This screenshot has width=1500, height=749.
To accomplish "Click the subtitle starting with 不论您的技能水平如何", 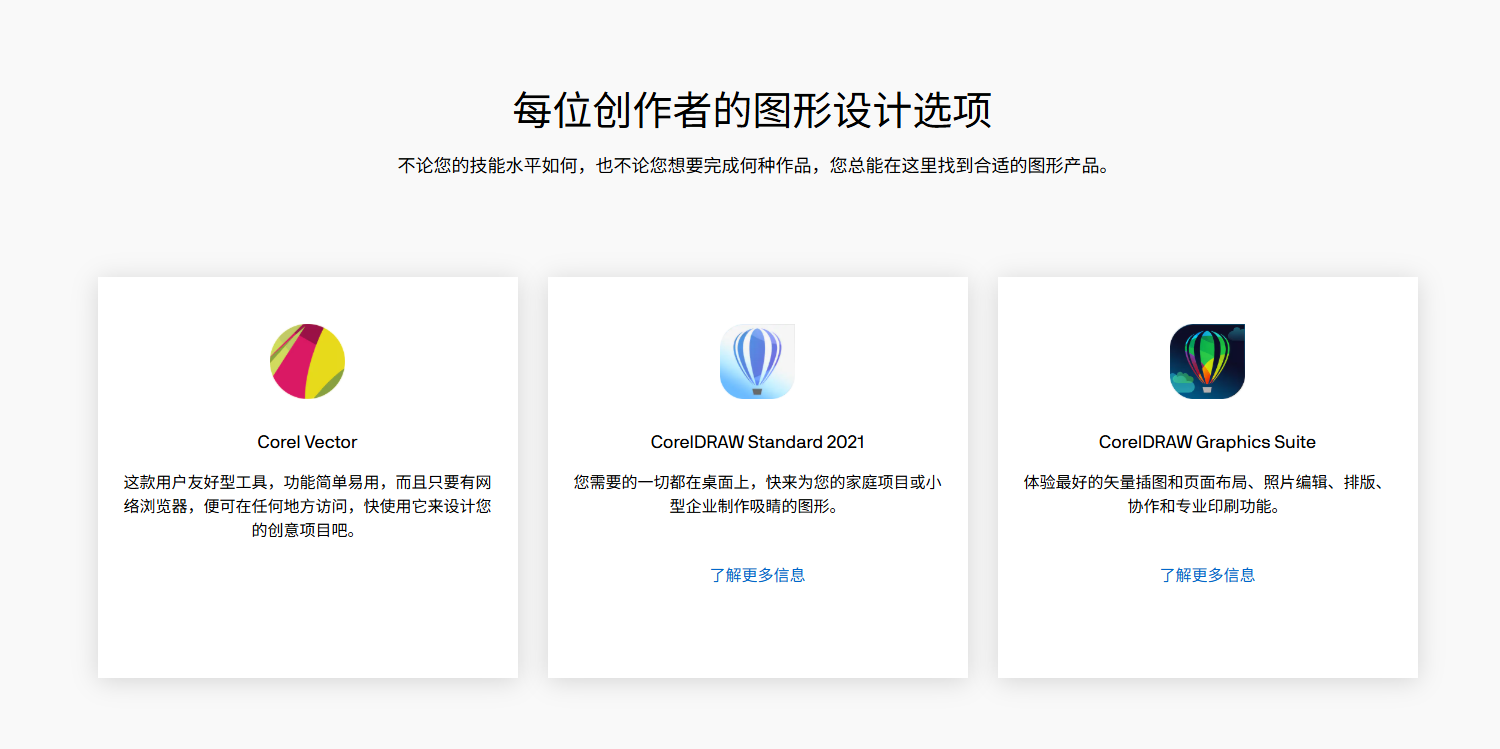I will click(754, 166).
